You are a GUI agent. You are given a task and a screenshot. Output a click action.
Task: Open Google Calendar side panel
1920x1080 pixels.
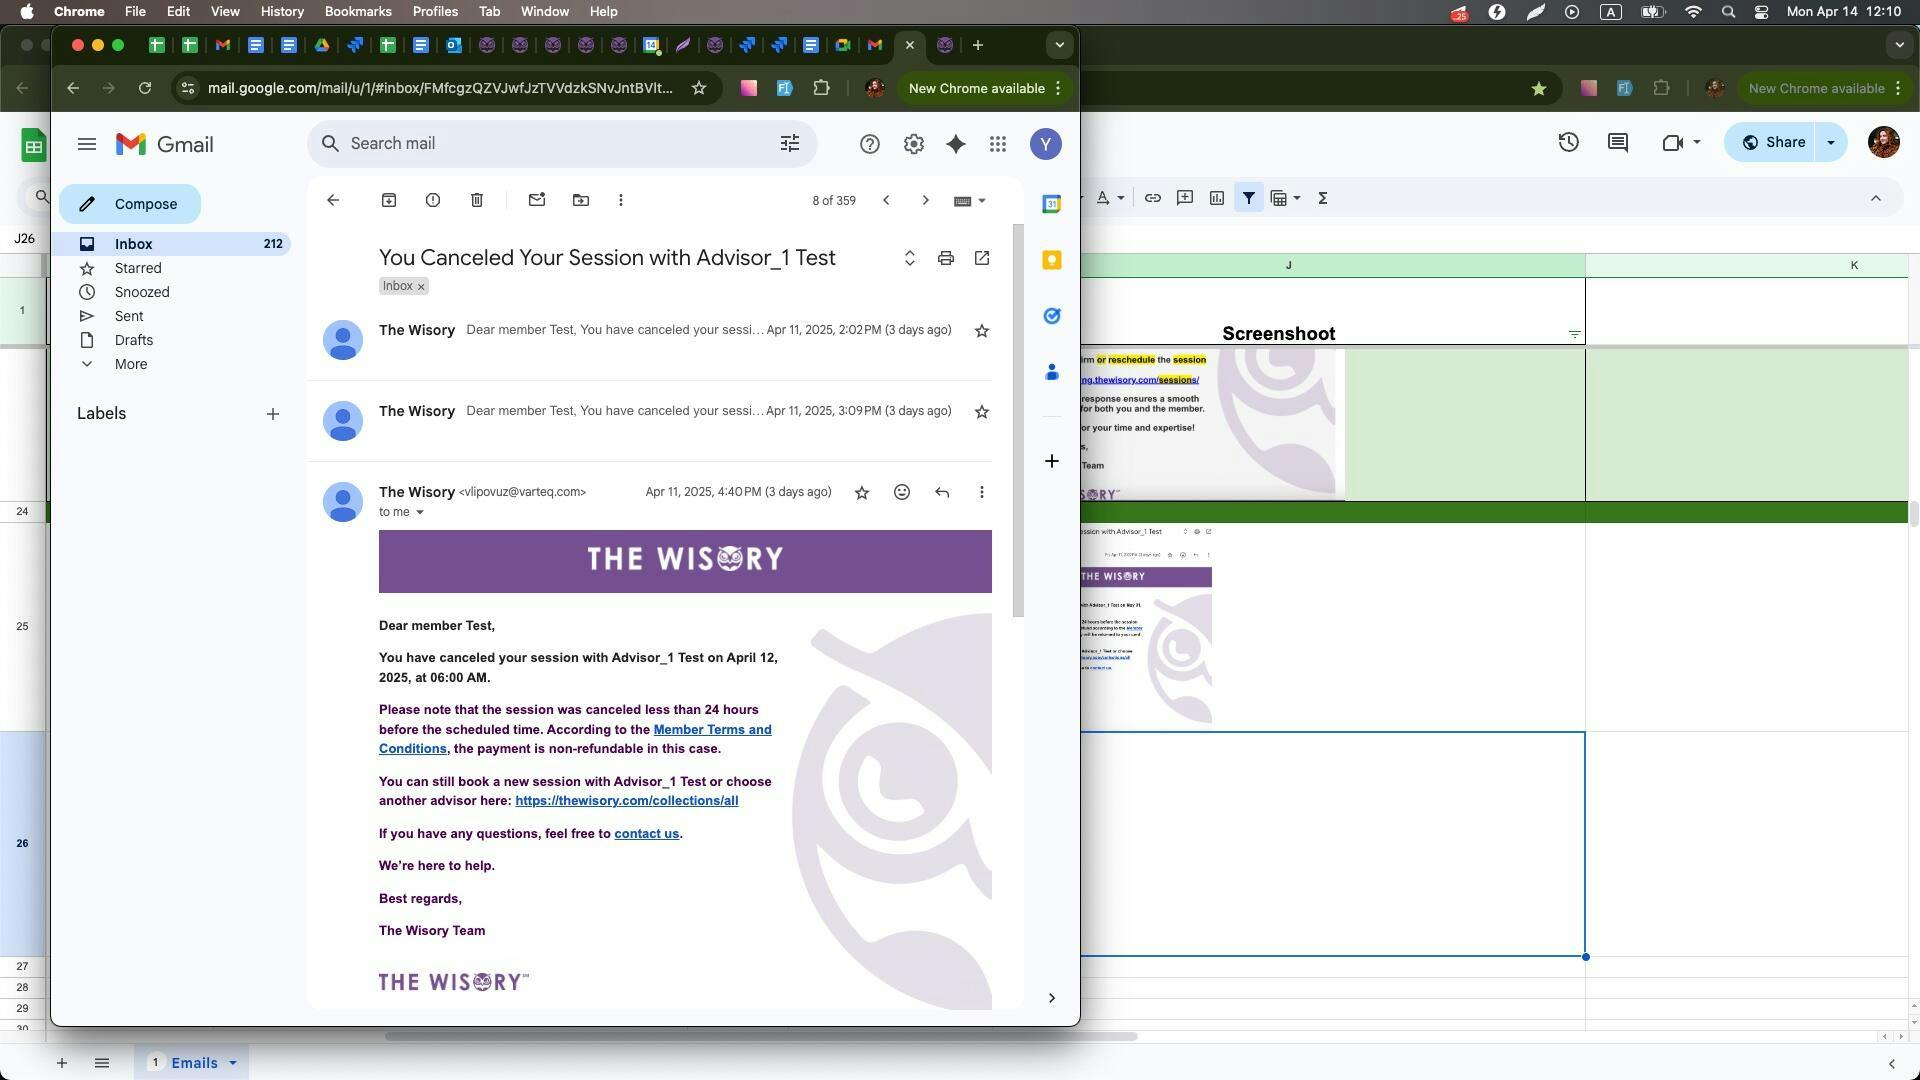pyautogui.click(x=1052, y=204)
